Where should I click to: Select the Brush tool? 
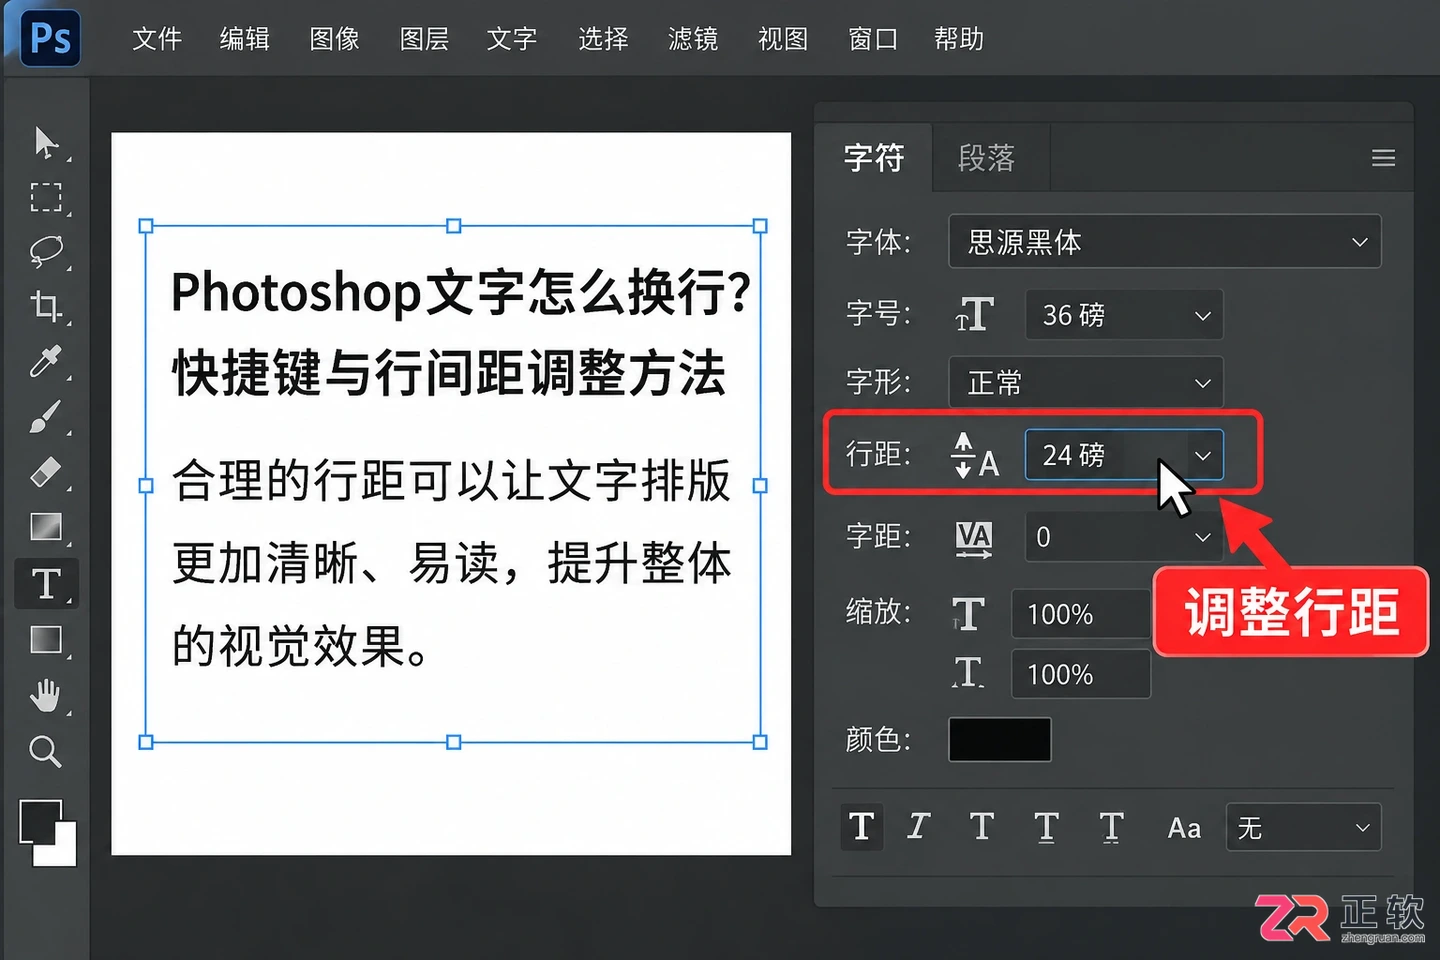tap(45, 416)
